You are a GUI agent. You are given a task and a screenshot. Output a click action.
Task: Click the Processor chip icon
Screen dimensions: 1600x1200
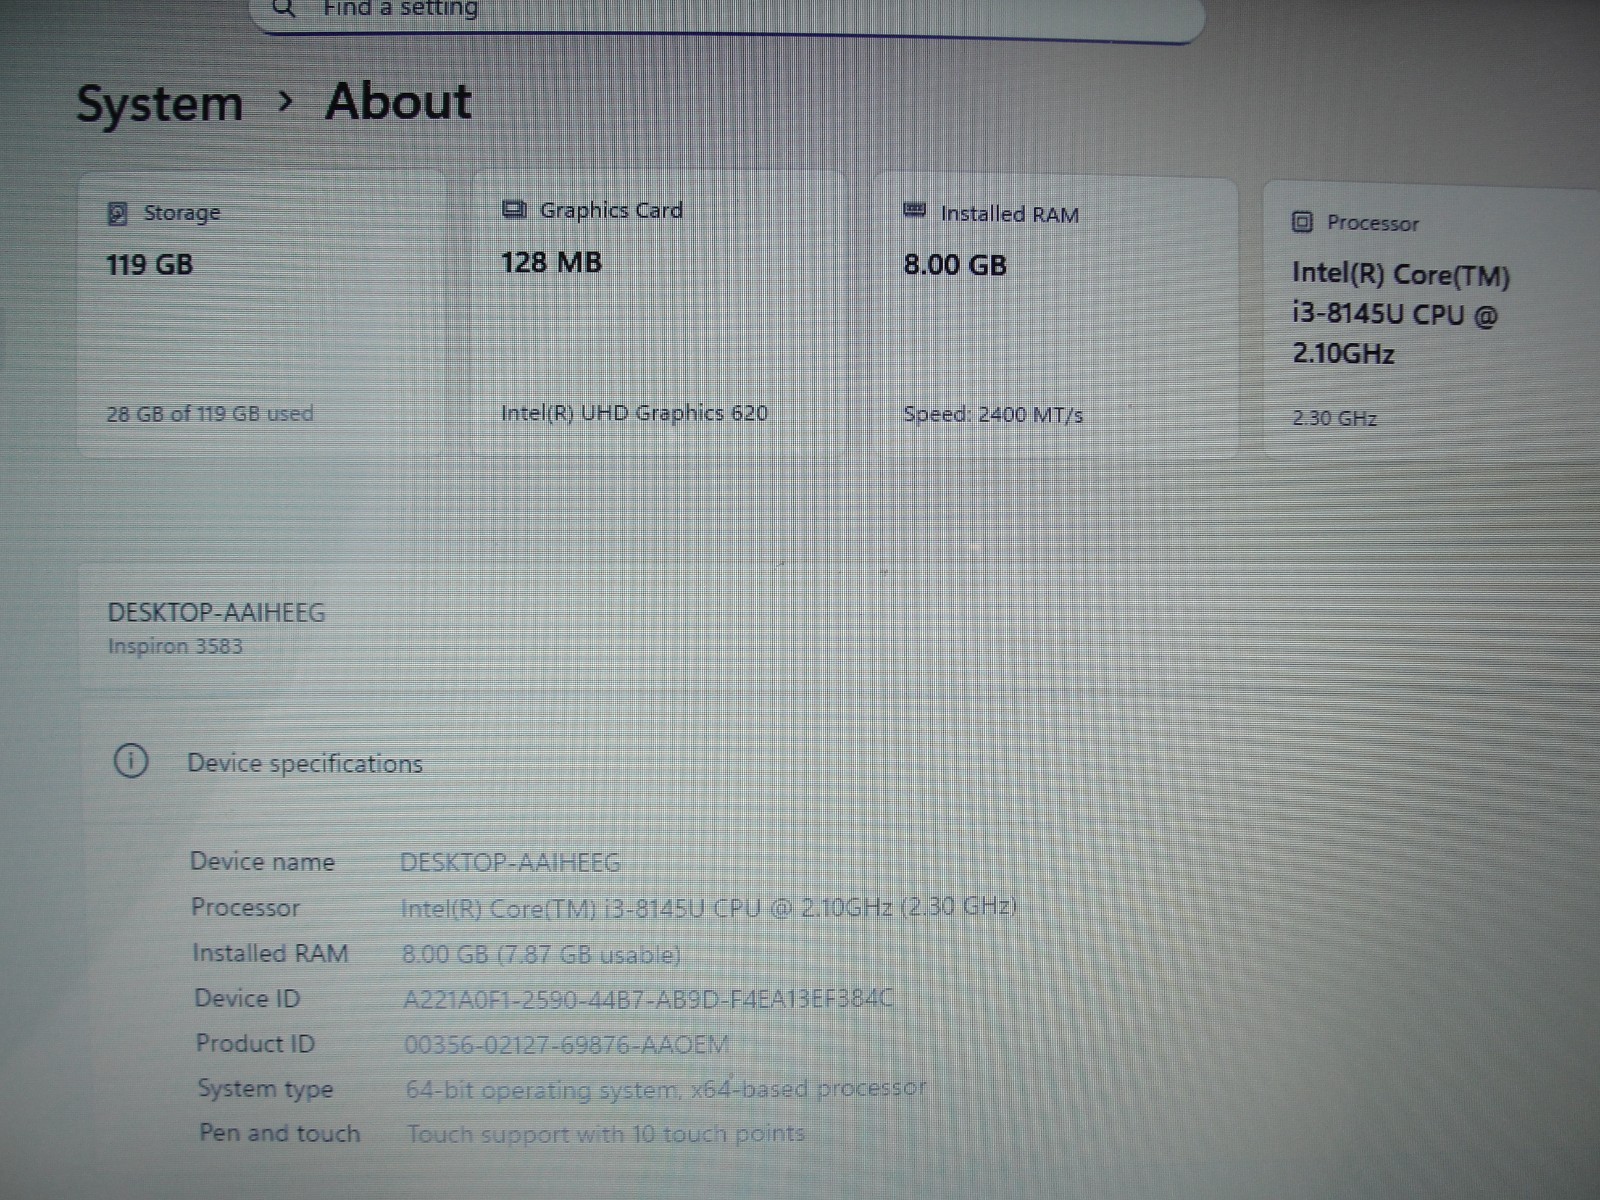1302,222
